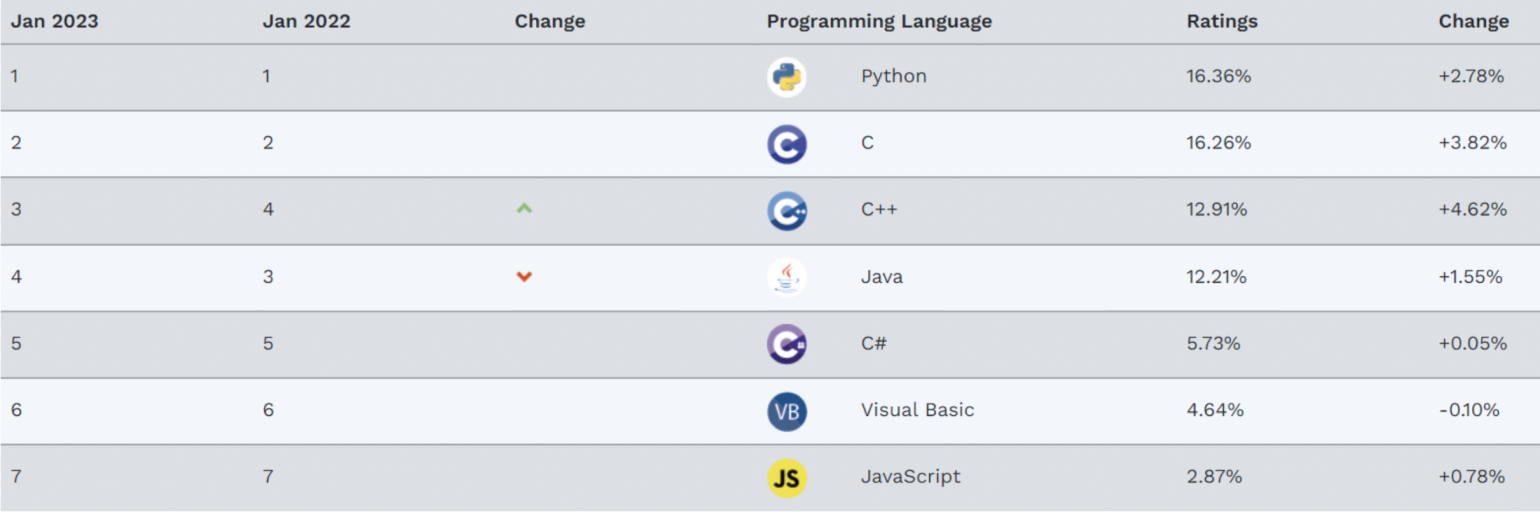The height and width of the screenshot is (512, 1540).
Task: Click the -0.10% change for Visual Basic
Action: tap(1469, 410)
